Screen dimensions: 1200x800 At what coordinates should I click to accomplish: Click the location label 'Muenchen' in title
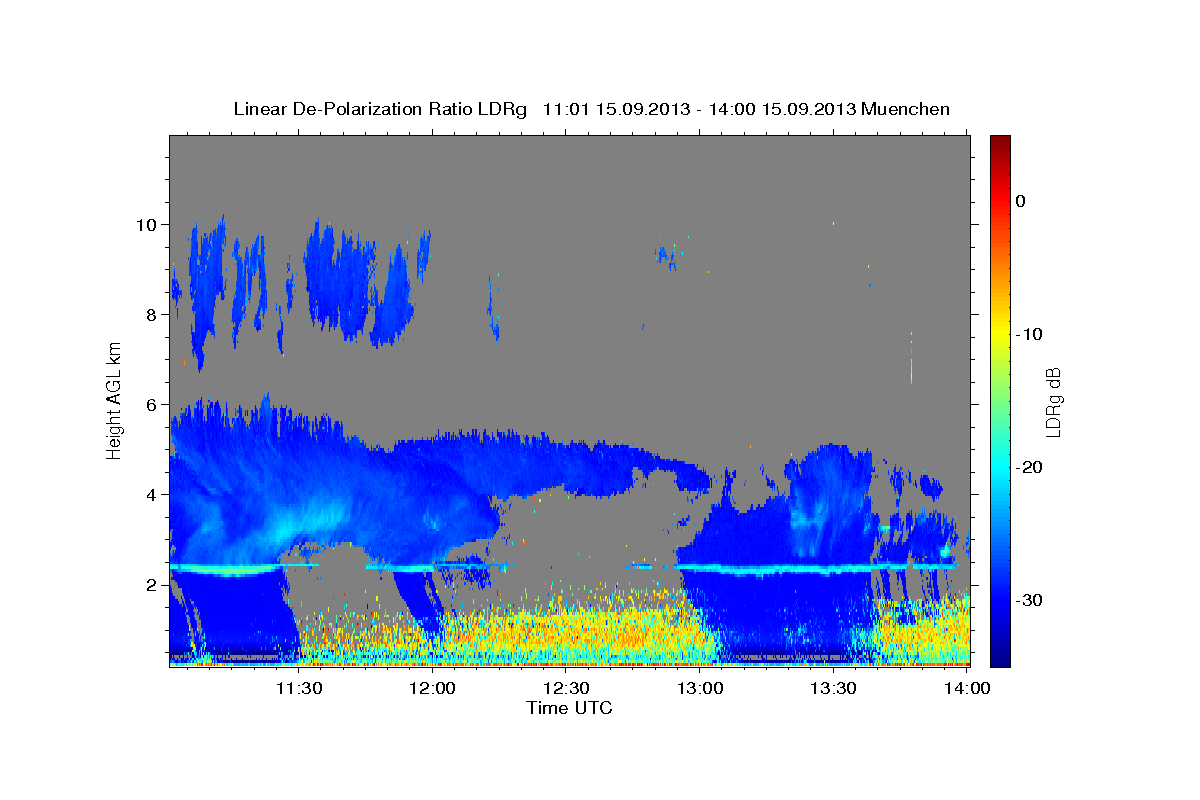click(x=906, y=109)
